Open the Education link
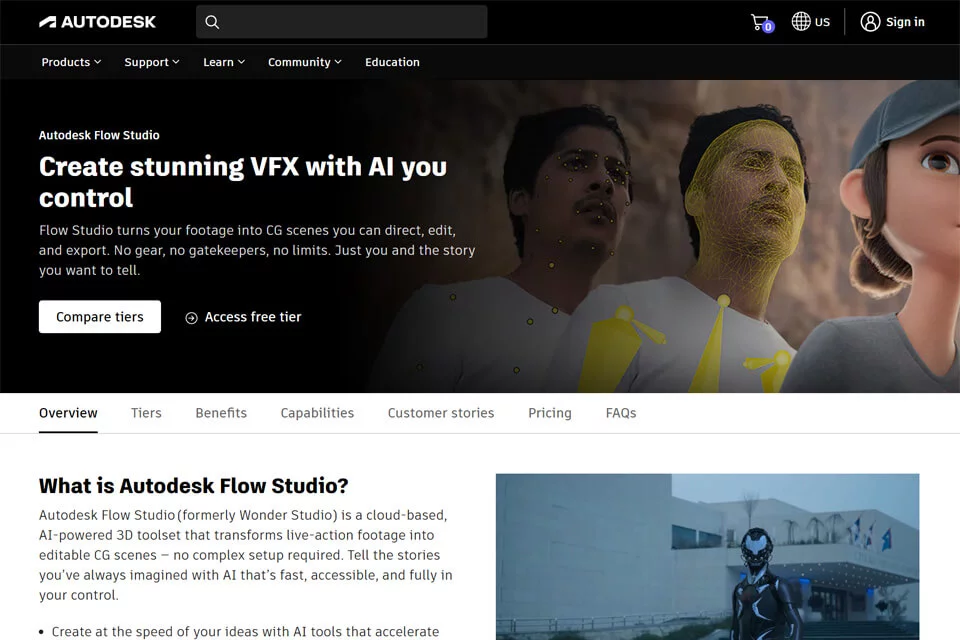Image resolution: width=960 pixels, height=640 pixels. coord(392,62)
